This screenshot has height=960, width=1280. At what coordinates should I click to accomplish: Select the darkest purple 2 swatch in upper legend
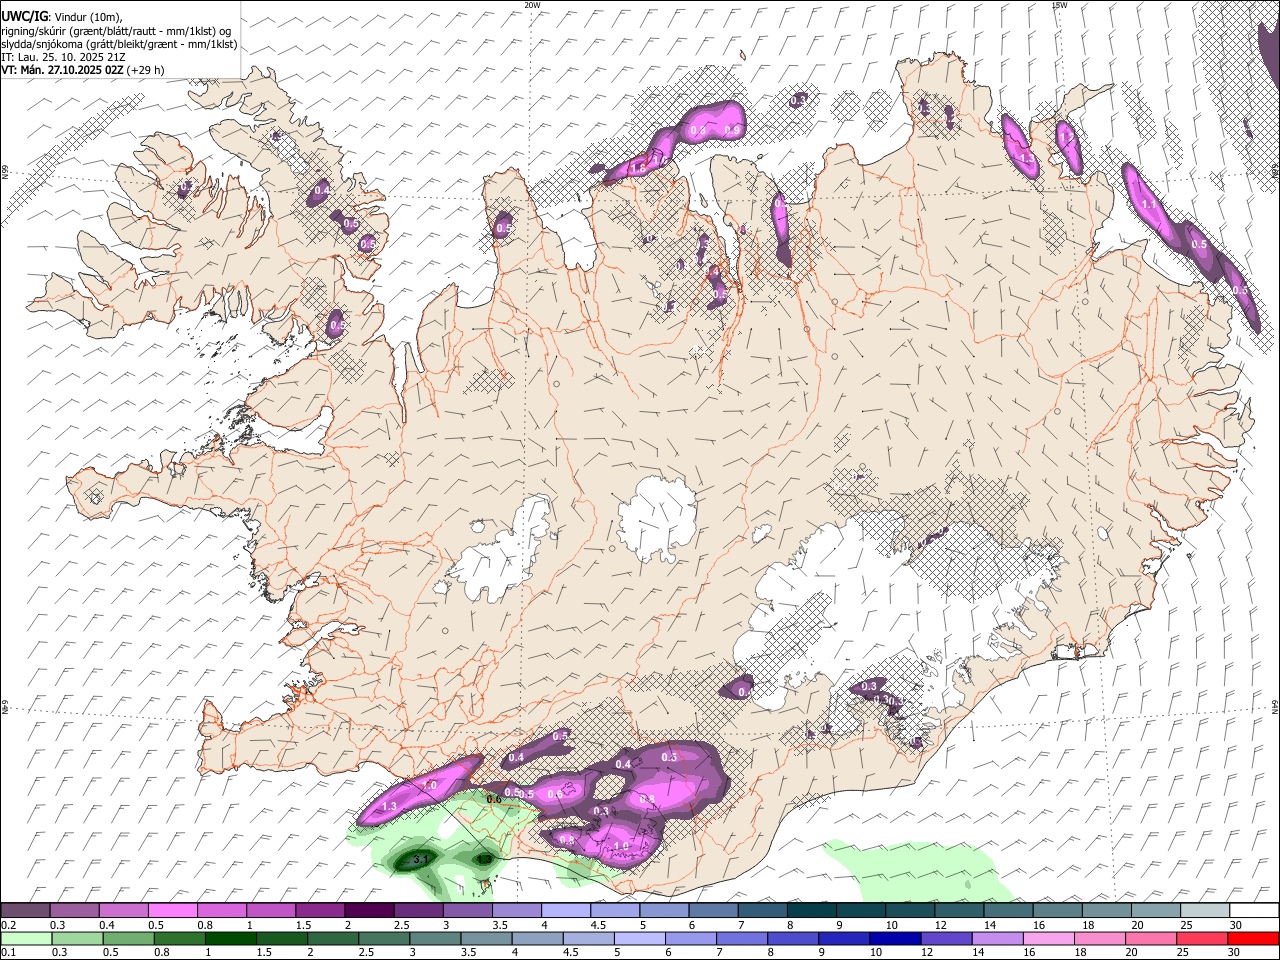pos(368,911)
